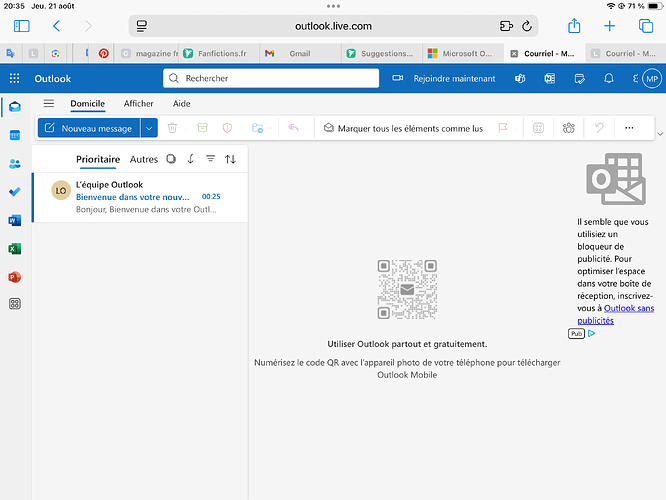
Task: Toggle the select-all messages checkbox icon
Action: coord(171,159)
